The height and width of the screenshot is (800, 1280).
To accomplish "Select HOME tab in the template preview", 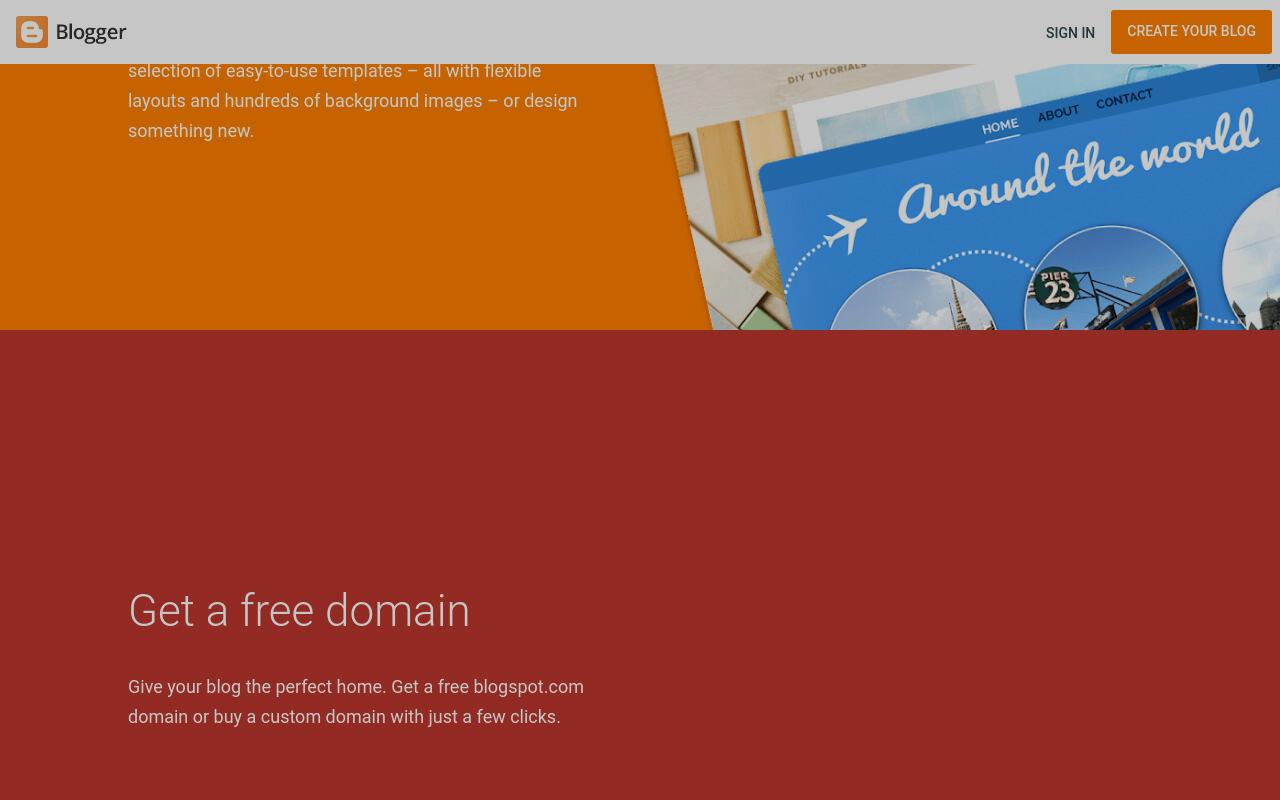I will [1000, 127].
